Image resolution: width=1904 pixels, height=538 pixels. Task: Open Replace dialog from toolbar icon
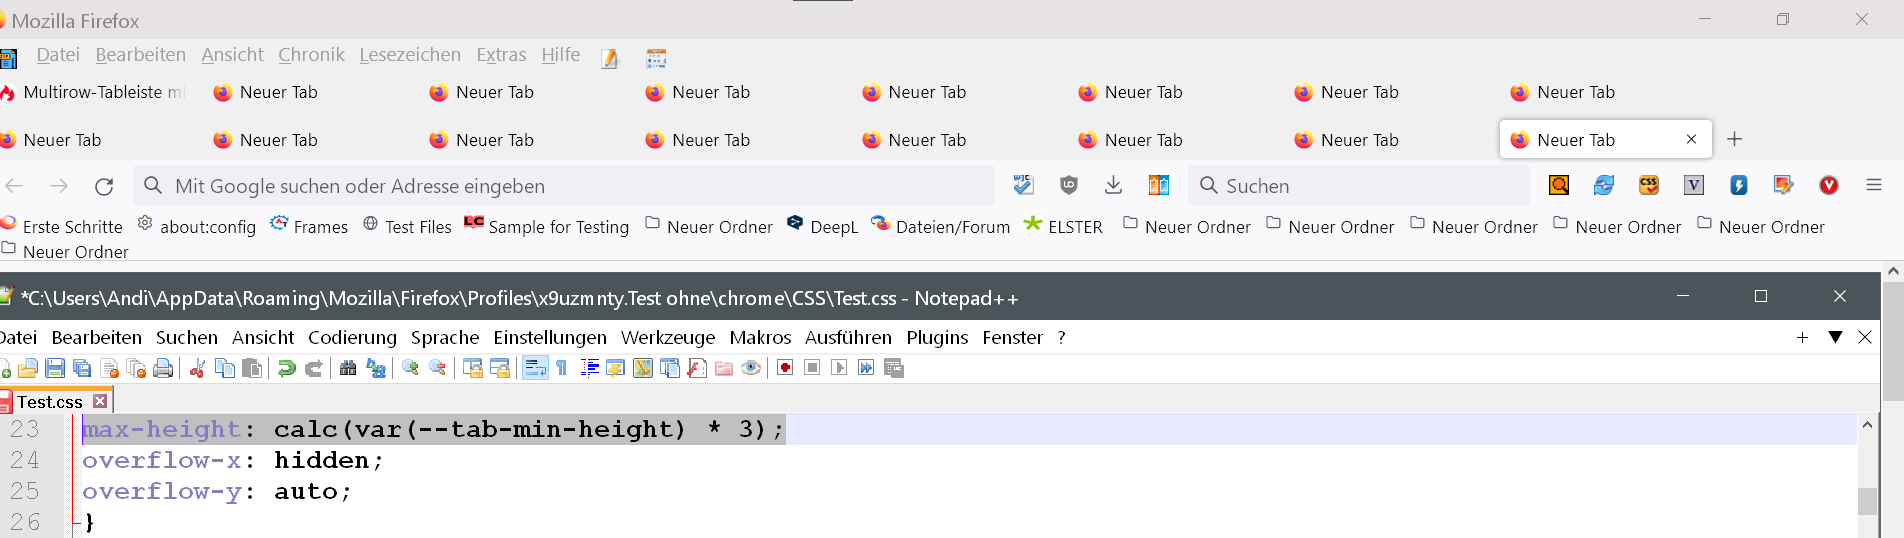pyautogui.click(x=376, y=368)
